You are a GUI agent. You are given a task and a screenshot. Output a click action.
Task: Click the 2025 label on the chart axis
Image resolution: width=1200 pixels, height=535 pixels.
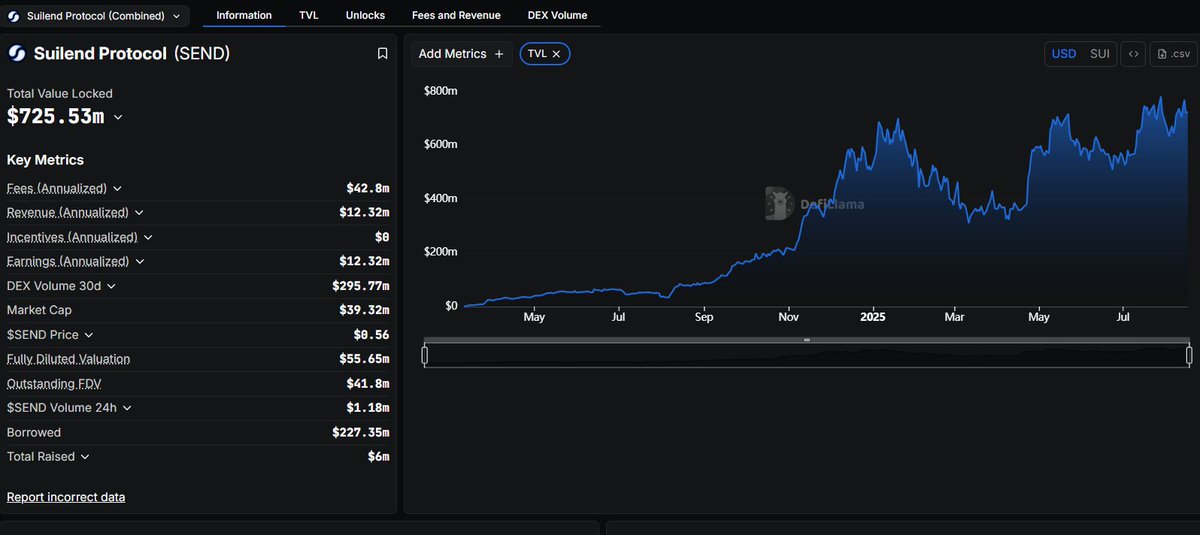click(x=873, y=317)
